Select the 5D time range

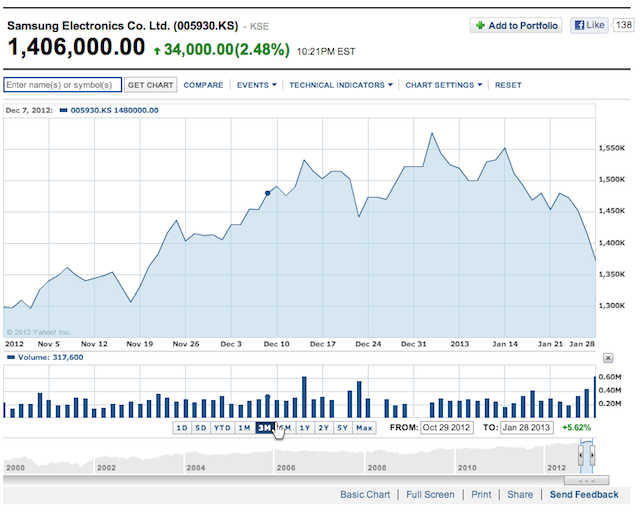(x=201, y=427)
